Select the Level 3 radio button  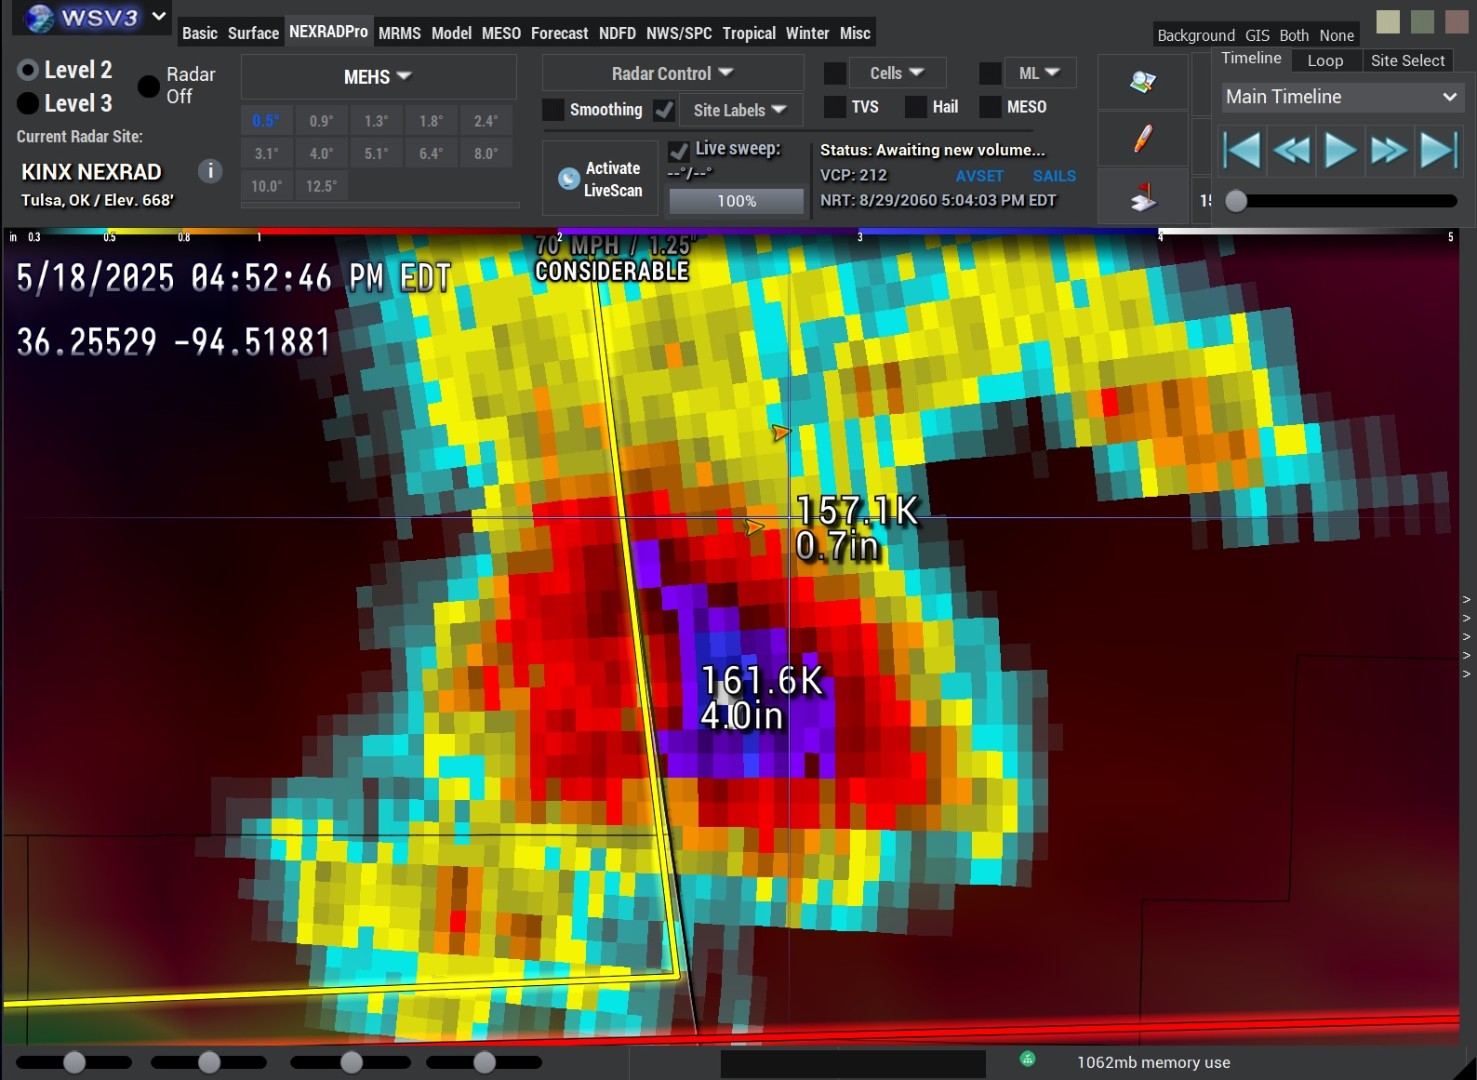click(28, 103)
